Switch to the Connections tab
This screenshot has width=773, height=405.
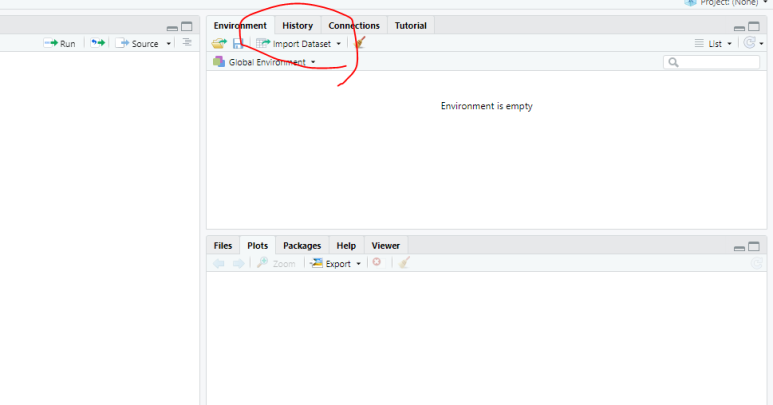pyautogui.click(x=354, y=26)
